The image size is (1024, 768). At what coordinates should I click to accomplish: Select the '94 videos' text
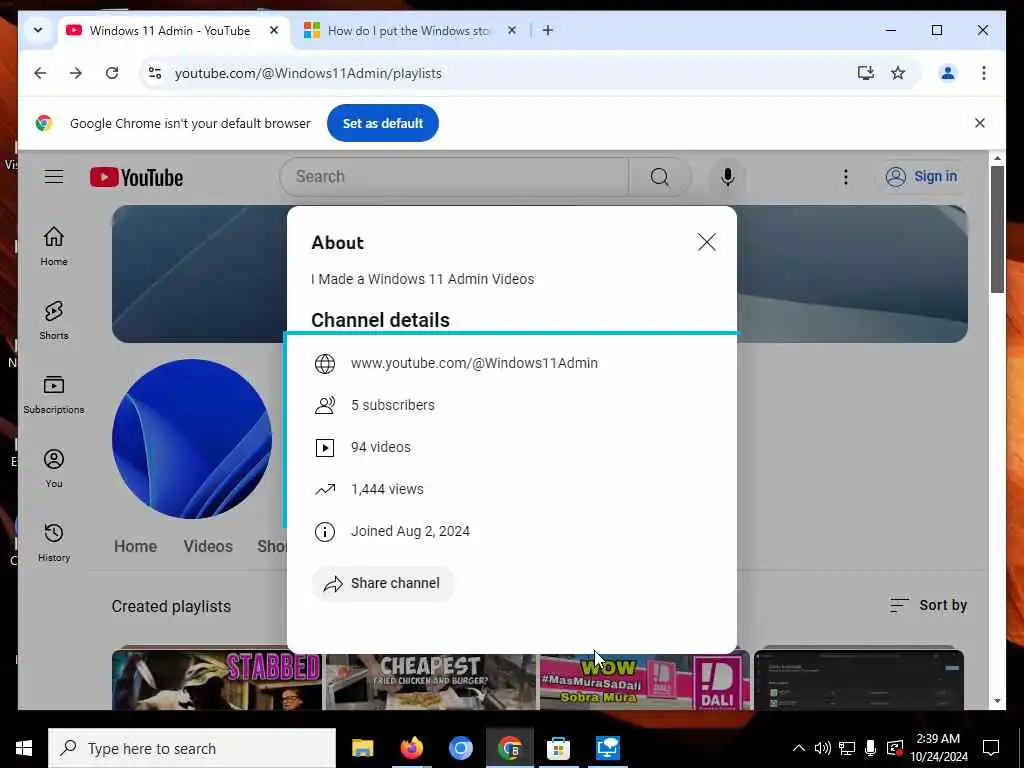[381, 447]
